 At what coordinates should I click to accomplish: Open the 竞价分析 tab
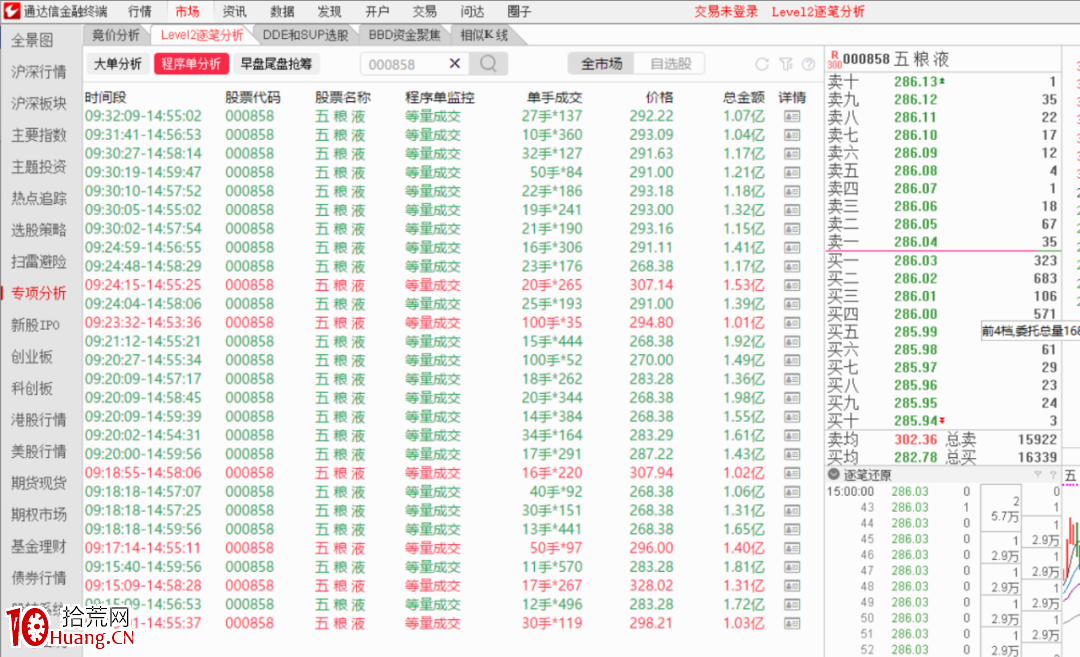[116, 35]
